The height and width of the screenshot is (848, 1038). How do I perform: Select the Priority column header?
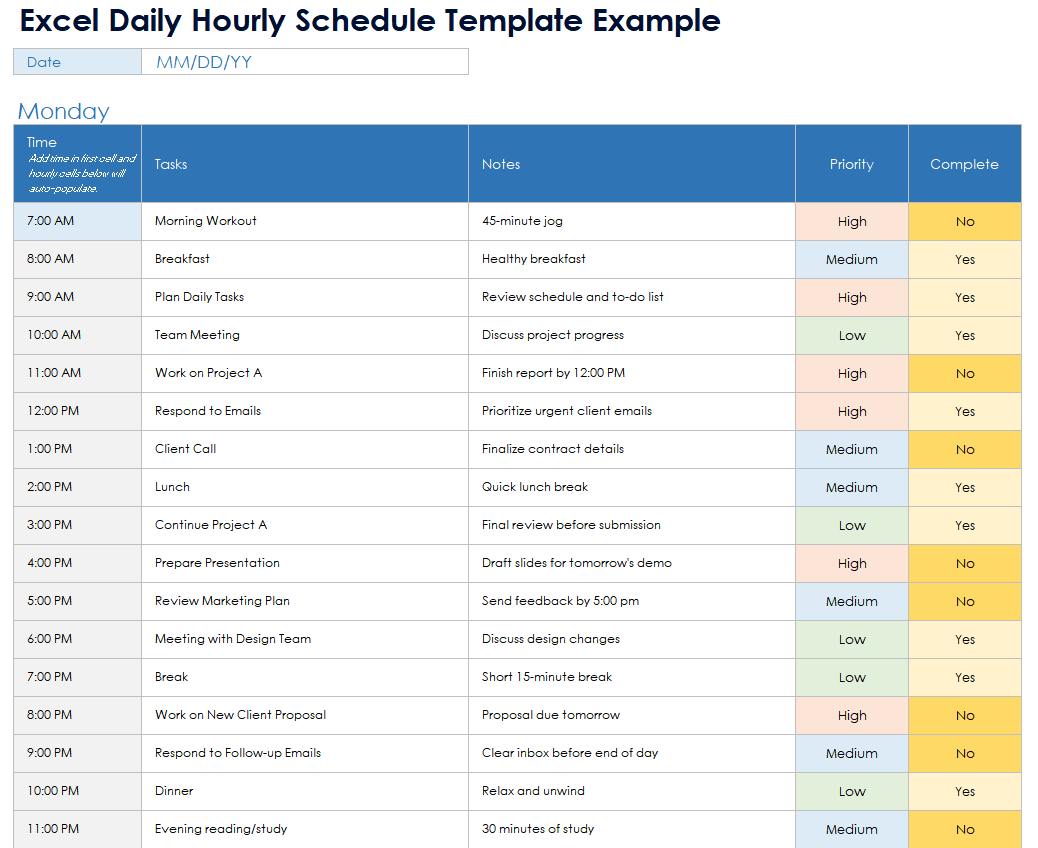(851, 164)
